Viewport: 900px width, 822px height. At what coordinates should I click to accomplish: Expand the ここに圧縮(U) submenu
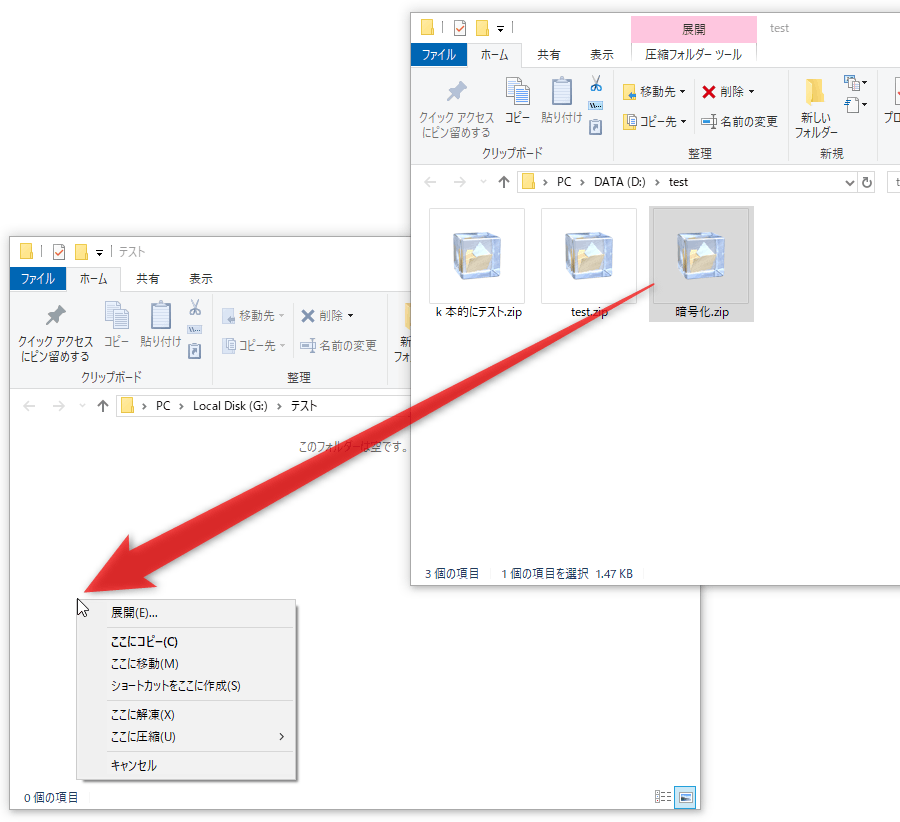pyautogui.click(x=186, y=736)
